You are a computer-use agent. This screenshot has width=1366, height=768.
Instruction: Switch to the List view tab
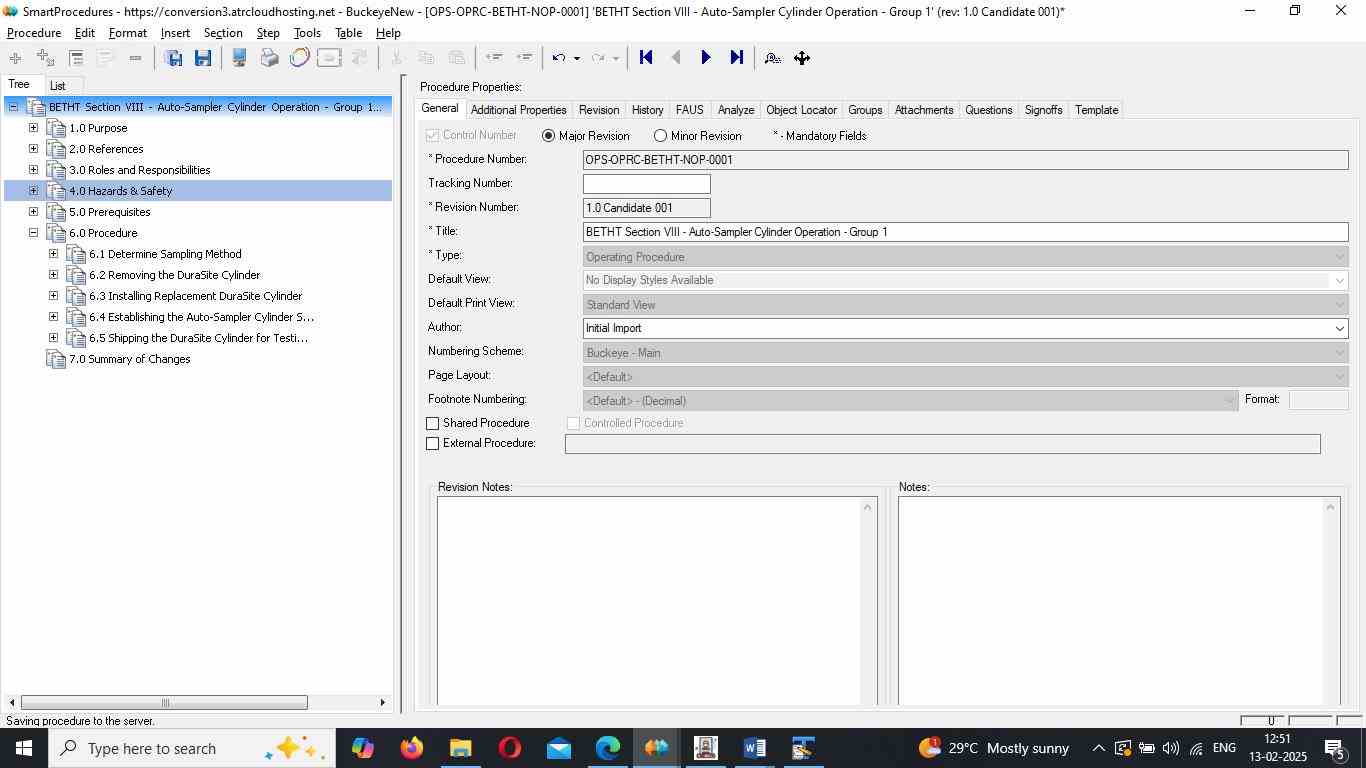pyautogui.click(x=58, y=86)
